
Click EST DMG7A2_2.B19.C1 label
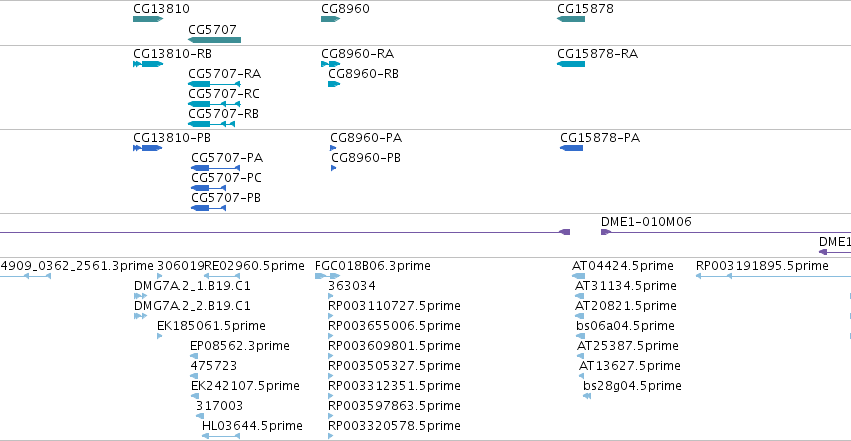(x=192, y=306)
